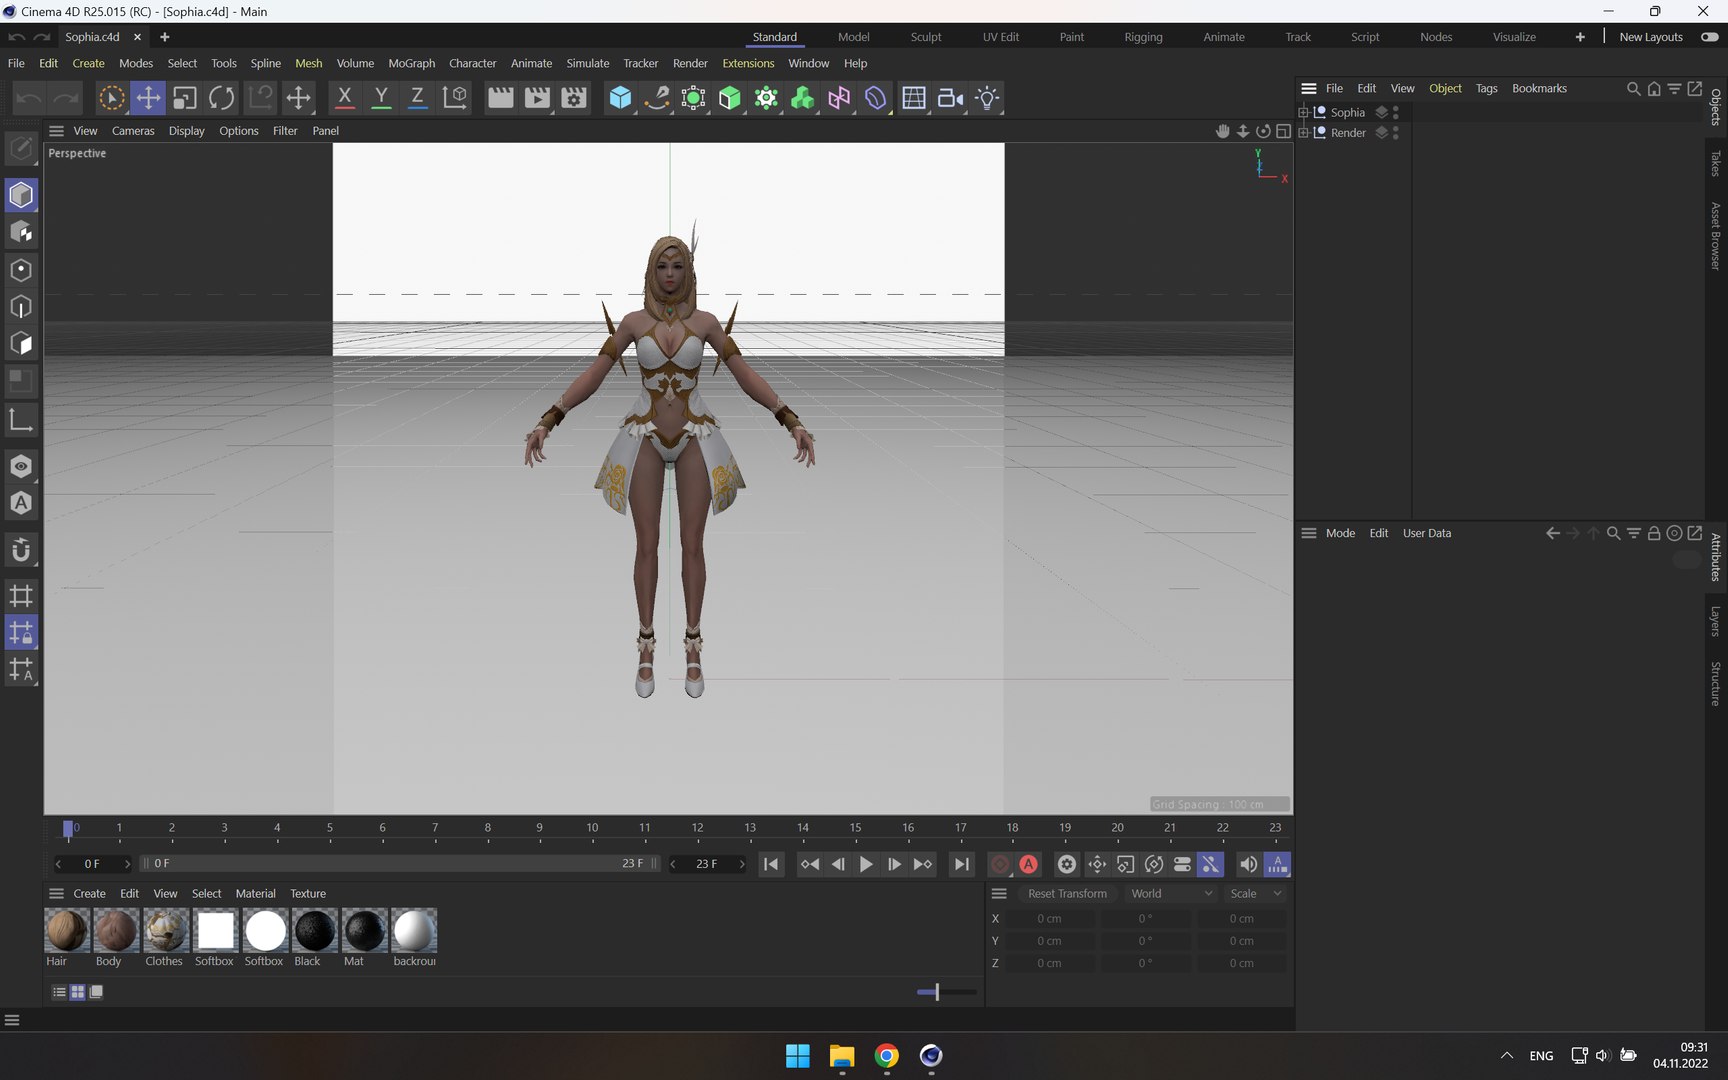
Task: Select Texture mode icon in left palette
Action: (x=21, y=232)
